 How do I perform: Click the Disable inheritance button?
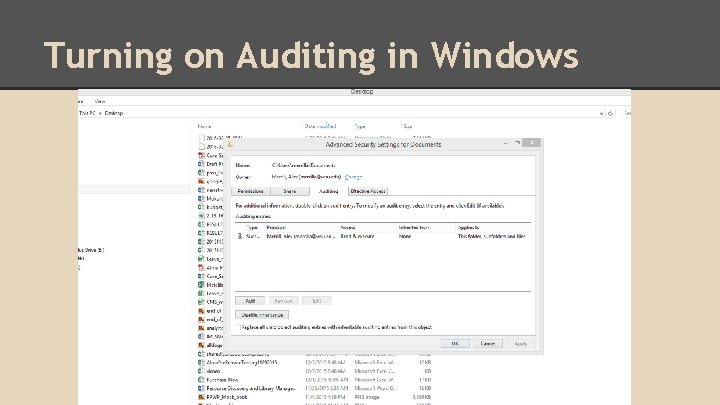click(x=262, y=315)
